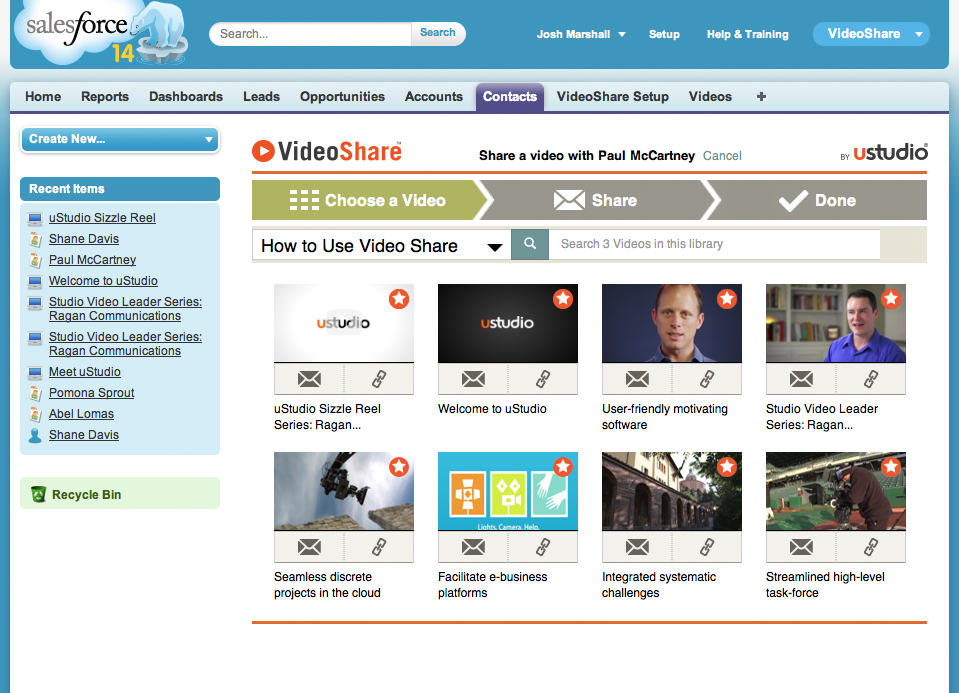Select the Contacts tab
Screen dimensions: 959x693
pos(510,97)
